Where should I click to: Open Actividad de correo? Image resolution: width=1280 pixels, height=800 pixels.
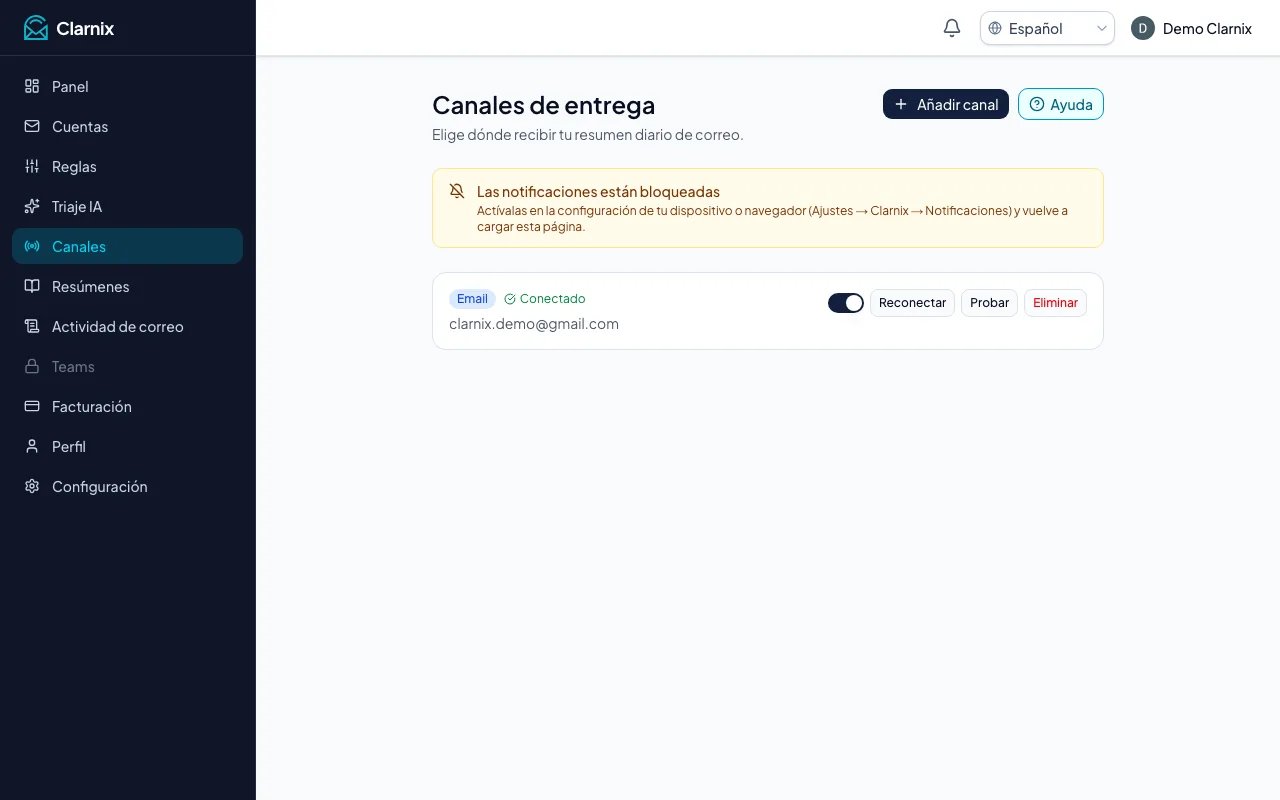tap(127, 326)
